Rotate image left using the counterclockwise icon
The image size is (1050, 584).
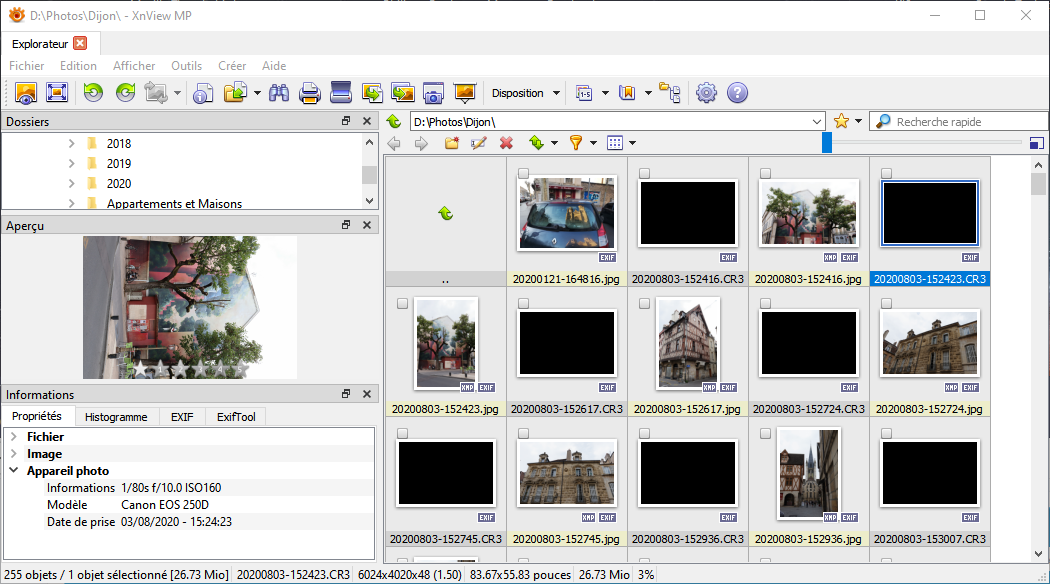(93, 93)
